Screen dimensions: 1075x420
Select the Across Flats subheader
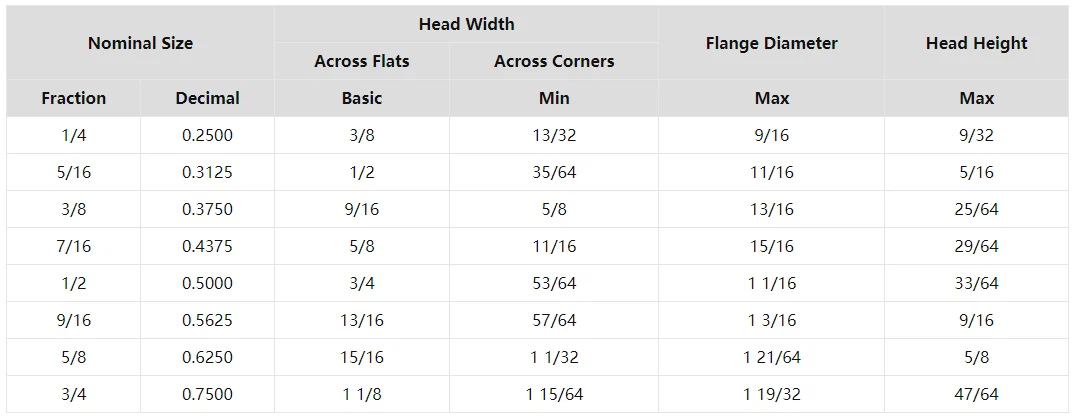point(362,61)
